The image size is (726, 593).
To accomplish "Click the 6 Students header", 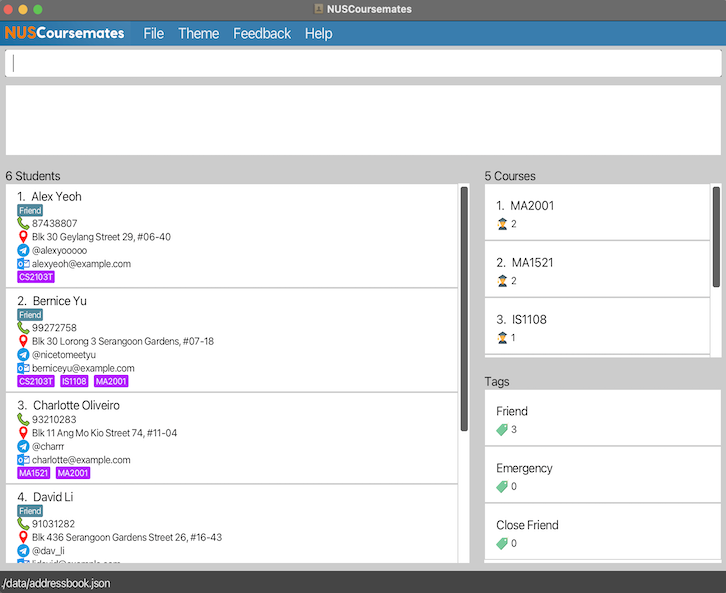I will point(33,176).
